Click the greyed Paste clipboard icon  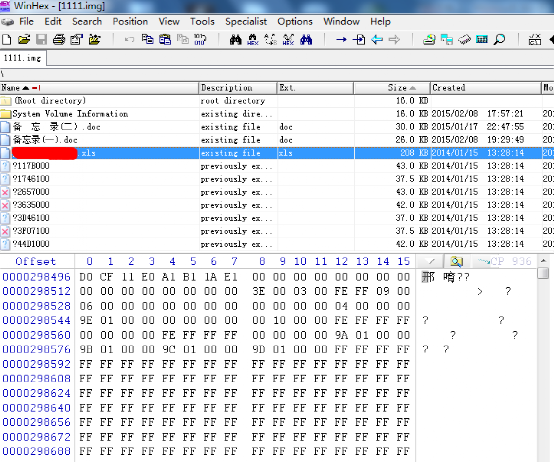(183, 39)
